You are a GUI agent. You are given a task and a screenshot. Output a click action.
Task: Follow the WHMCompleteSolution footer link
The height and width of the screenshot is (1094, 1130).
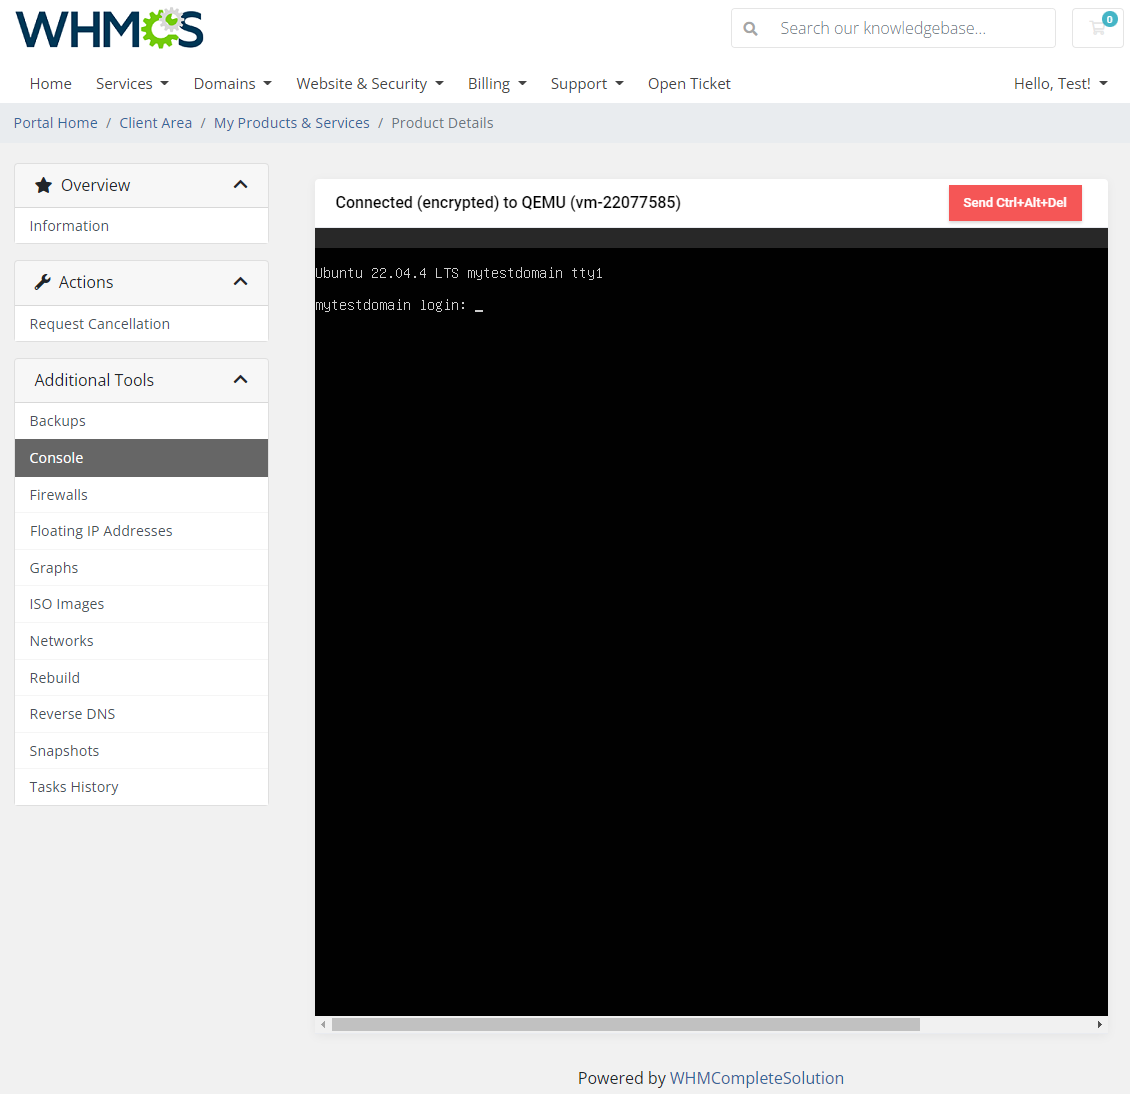pos(757,1078)
